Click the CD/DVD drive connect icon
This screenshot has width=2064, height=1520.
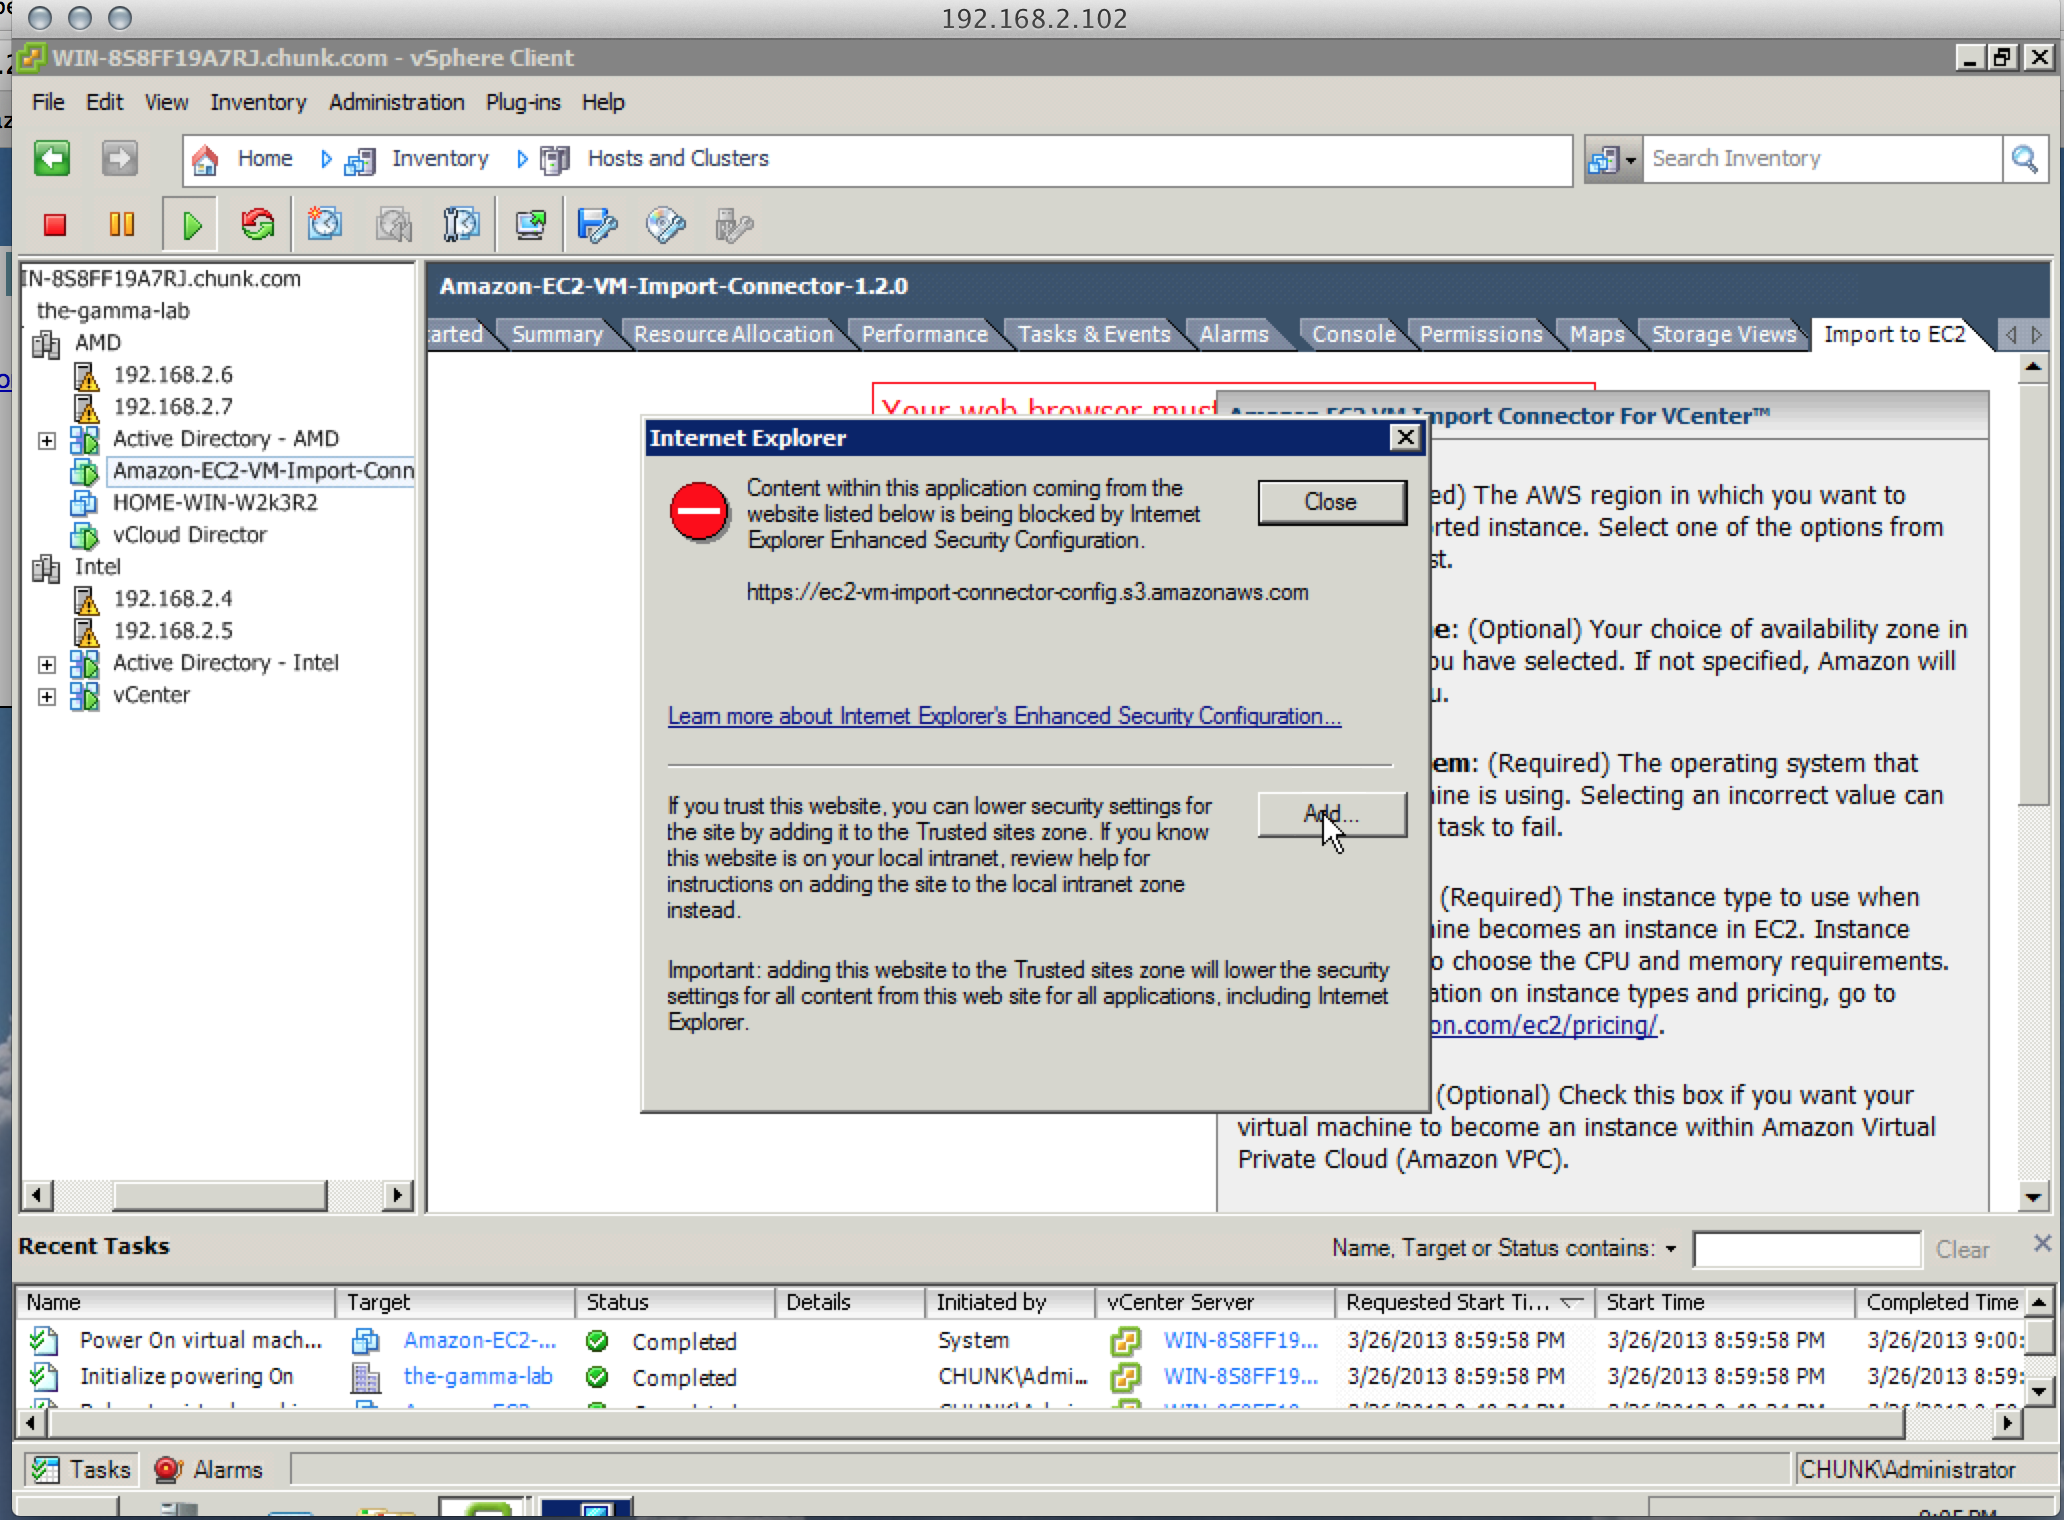tap(665, 225)
